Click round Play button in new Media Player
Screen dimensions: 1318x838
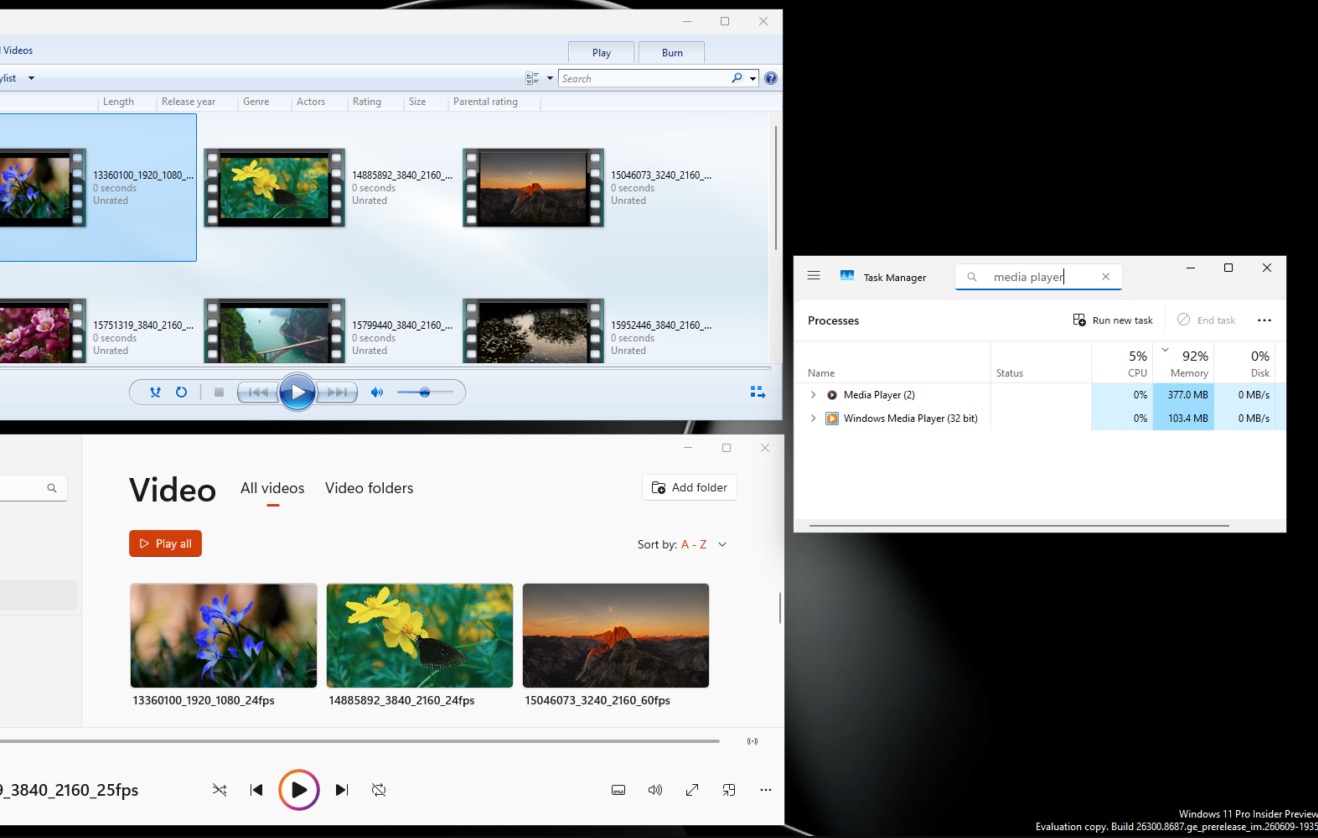298,790
